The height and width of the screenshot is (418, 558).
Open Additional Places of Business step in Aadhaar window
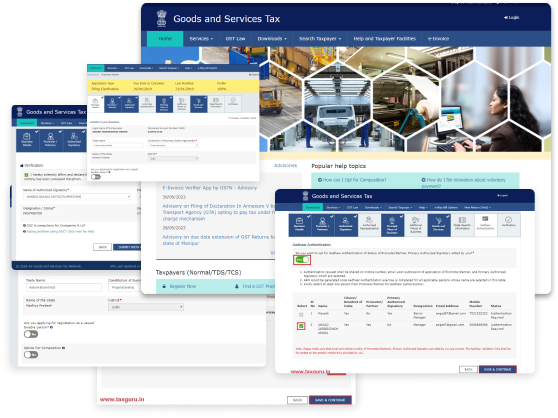point(415,225)
